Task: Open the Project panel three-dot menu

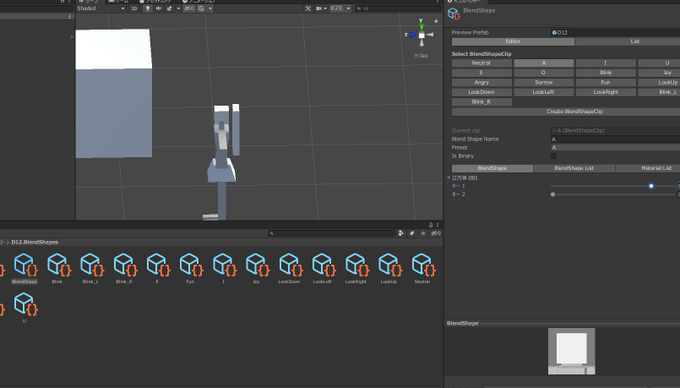Action: 438,225
